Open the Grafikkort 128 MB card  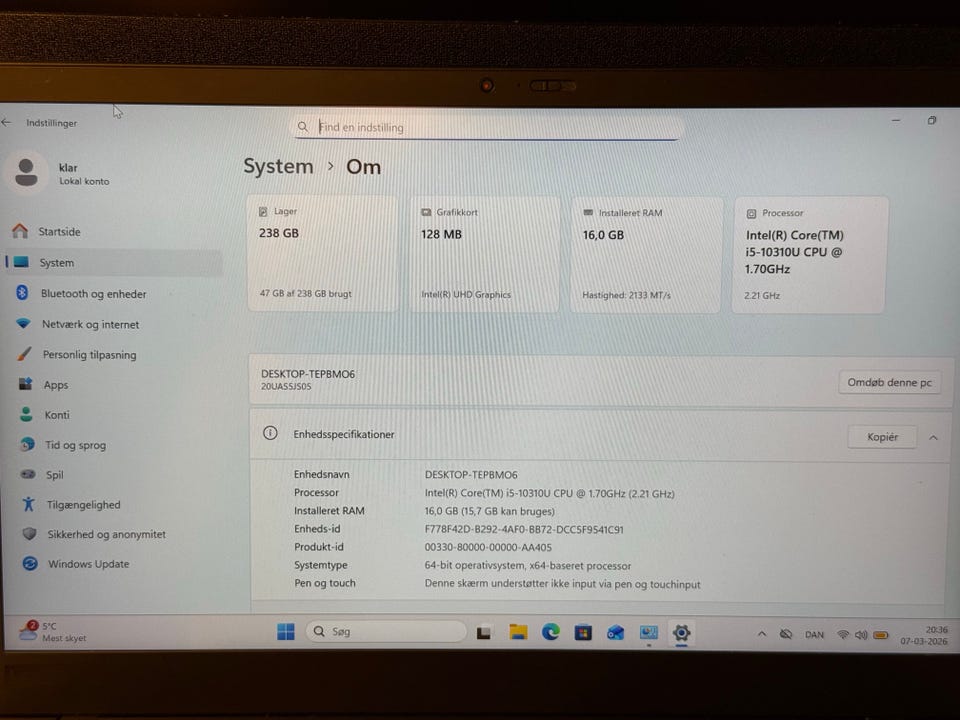coord(484,253)
